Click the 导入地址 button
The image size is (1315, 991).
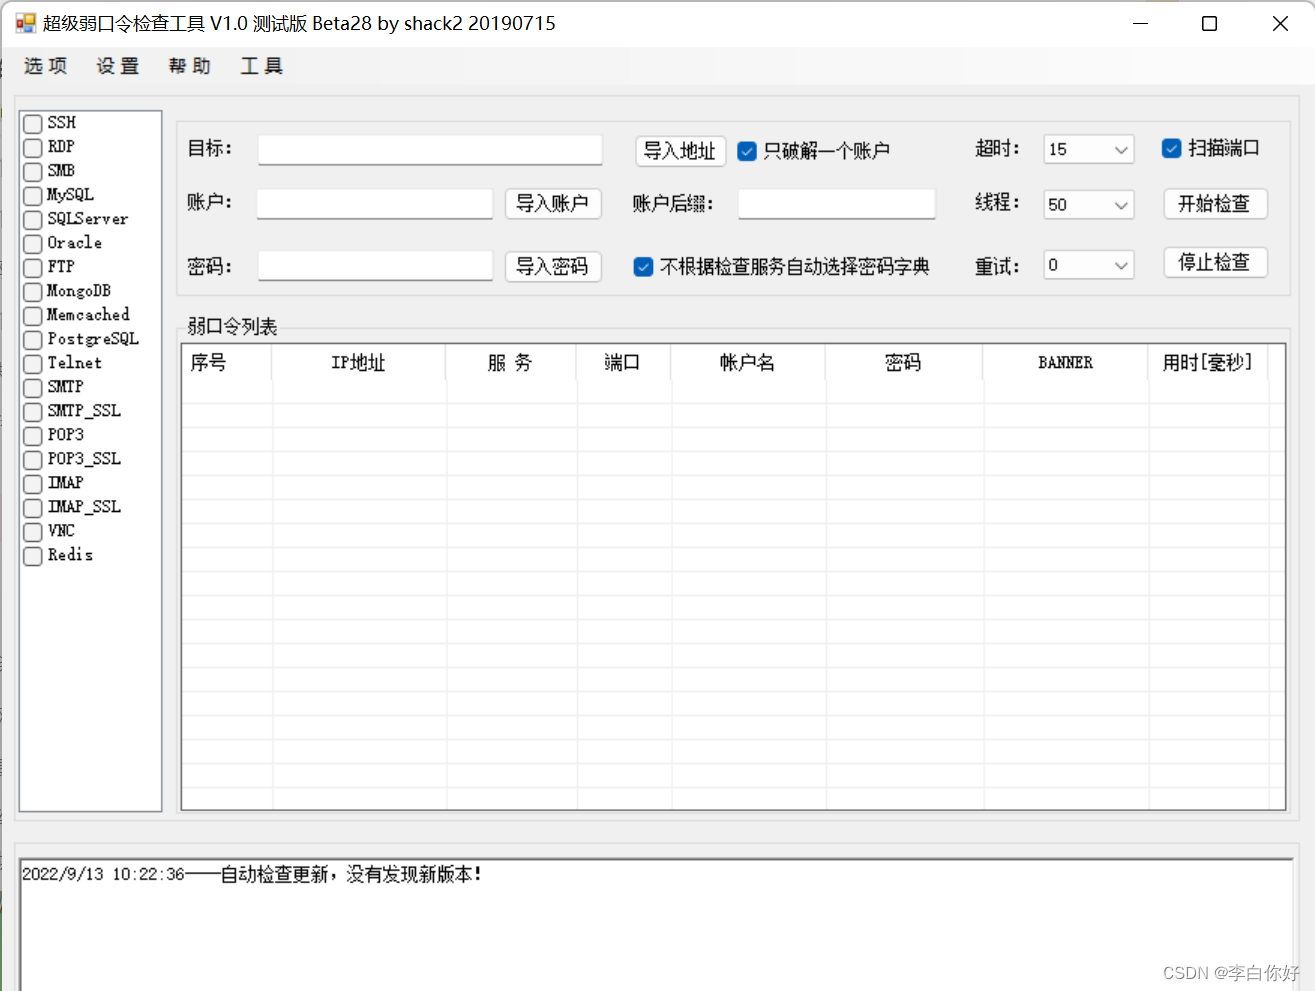(x=680, y=151)
